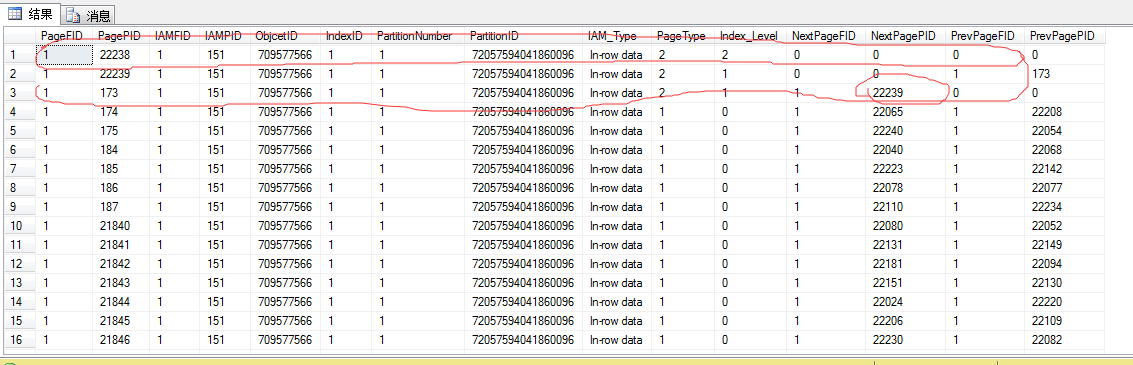Select row header number 12
1133x365 pixels.
20,264
